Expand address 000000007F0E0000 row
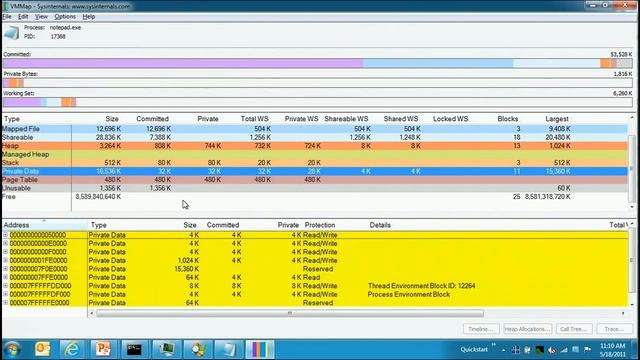The width and height of the screenshot is (640, 360). tap(5, 269)
